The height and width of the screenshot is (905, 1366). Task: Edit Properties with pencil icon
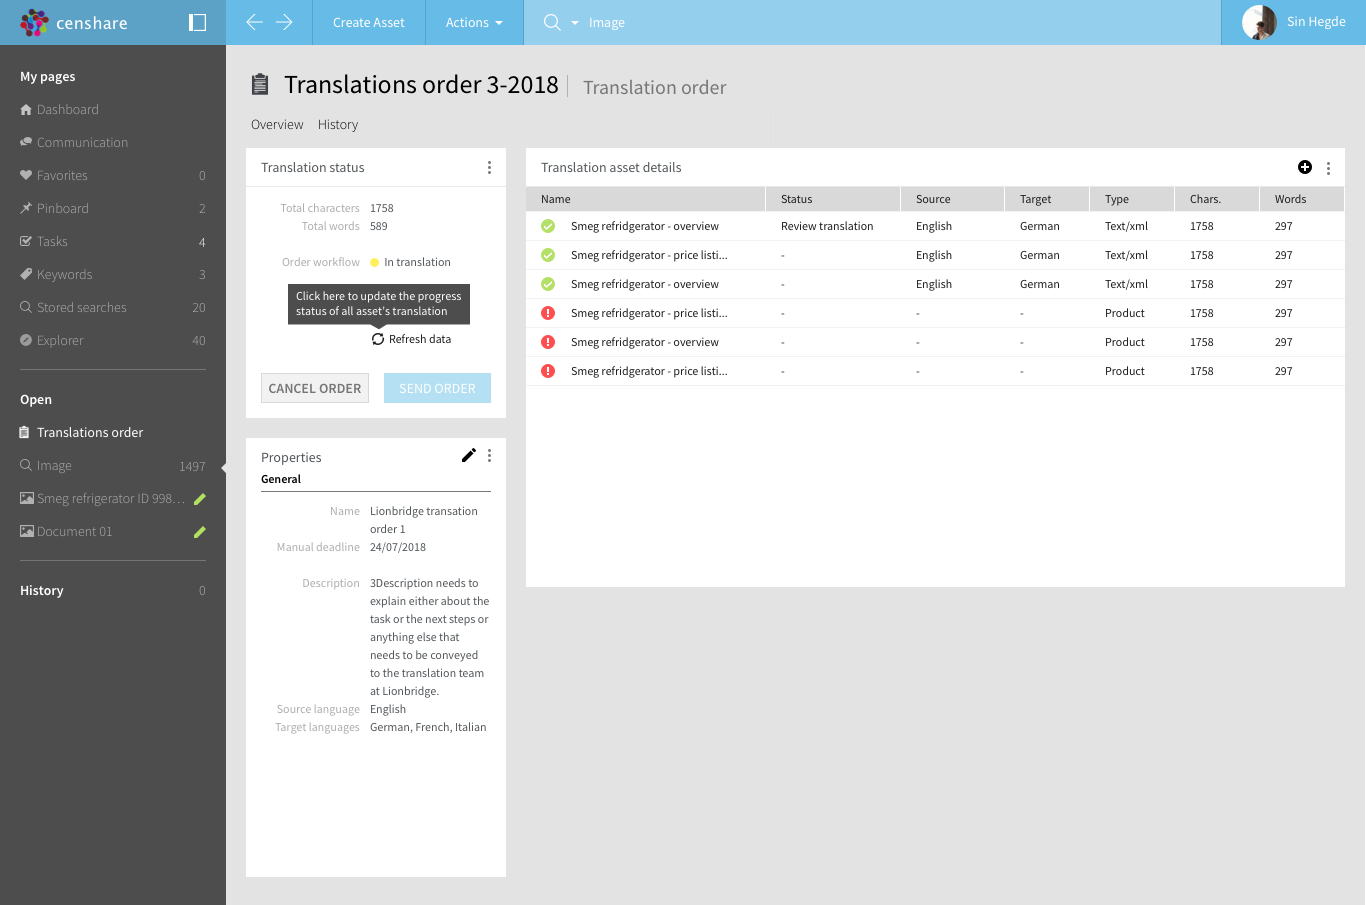[468, 456]
